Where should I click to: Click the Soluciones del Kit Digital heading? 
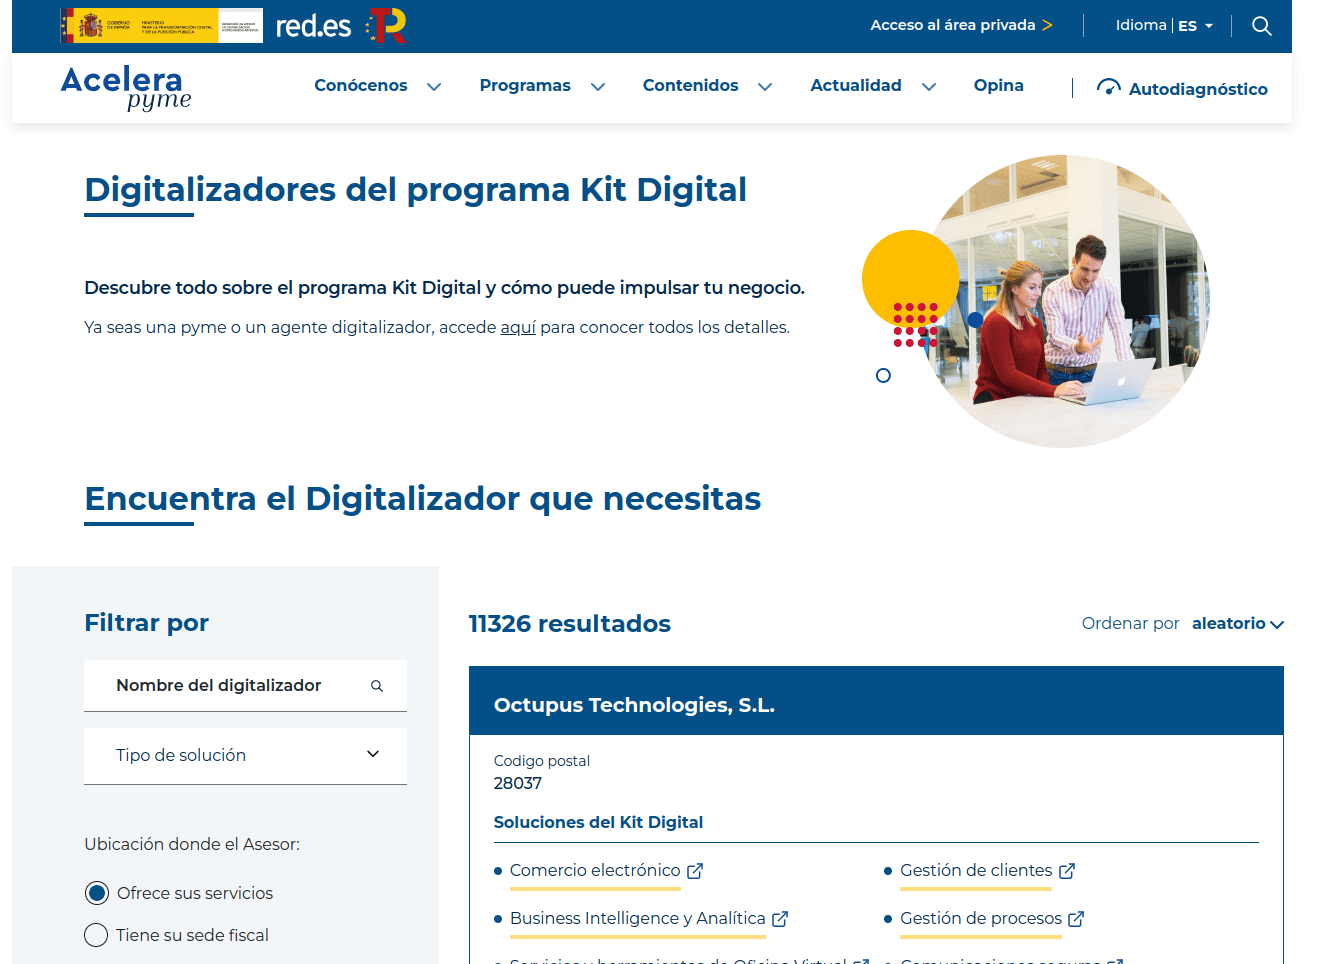tap(598, 822)
